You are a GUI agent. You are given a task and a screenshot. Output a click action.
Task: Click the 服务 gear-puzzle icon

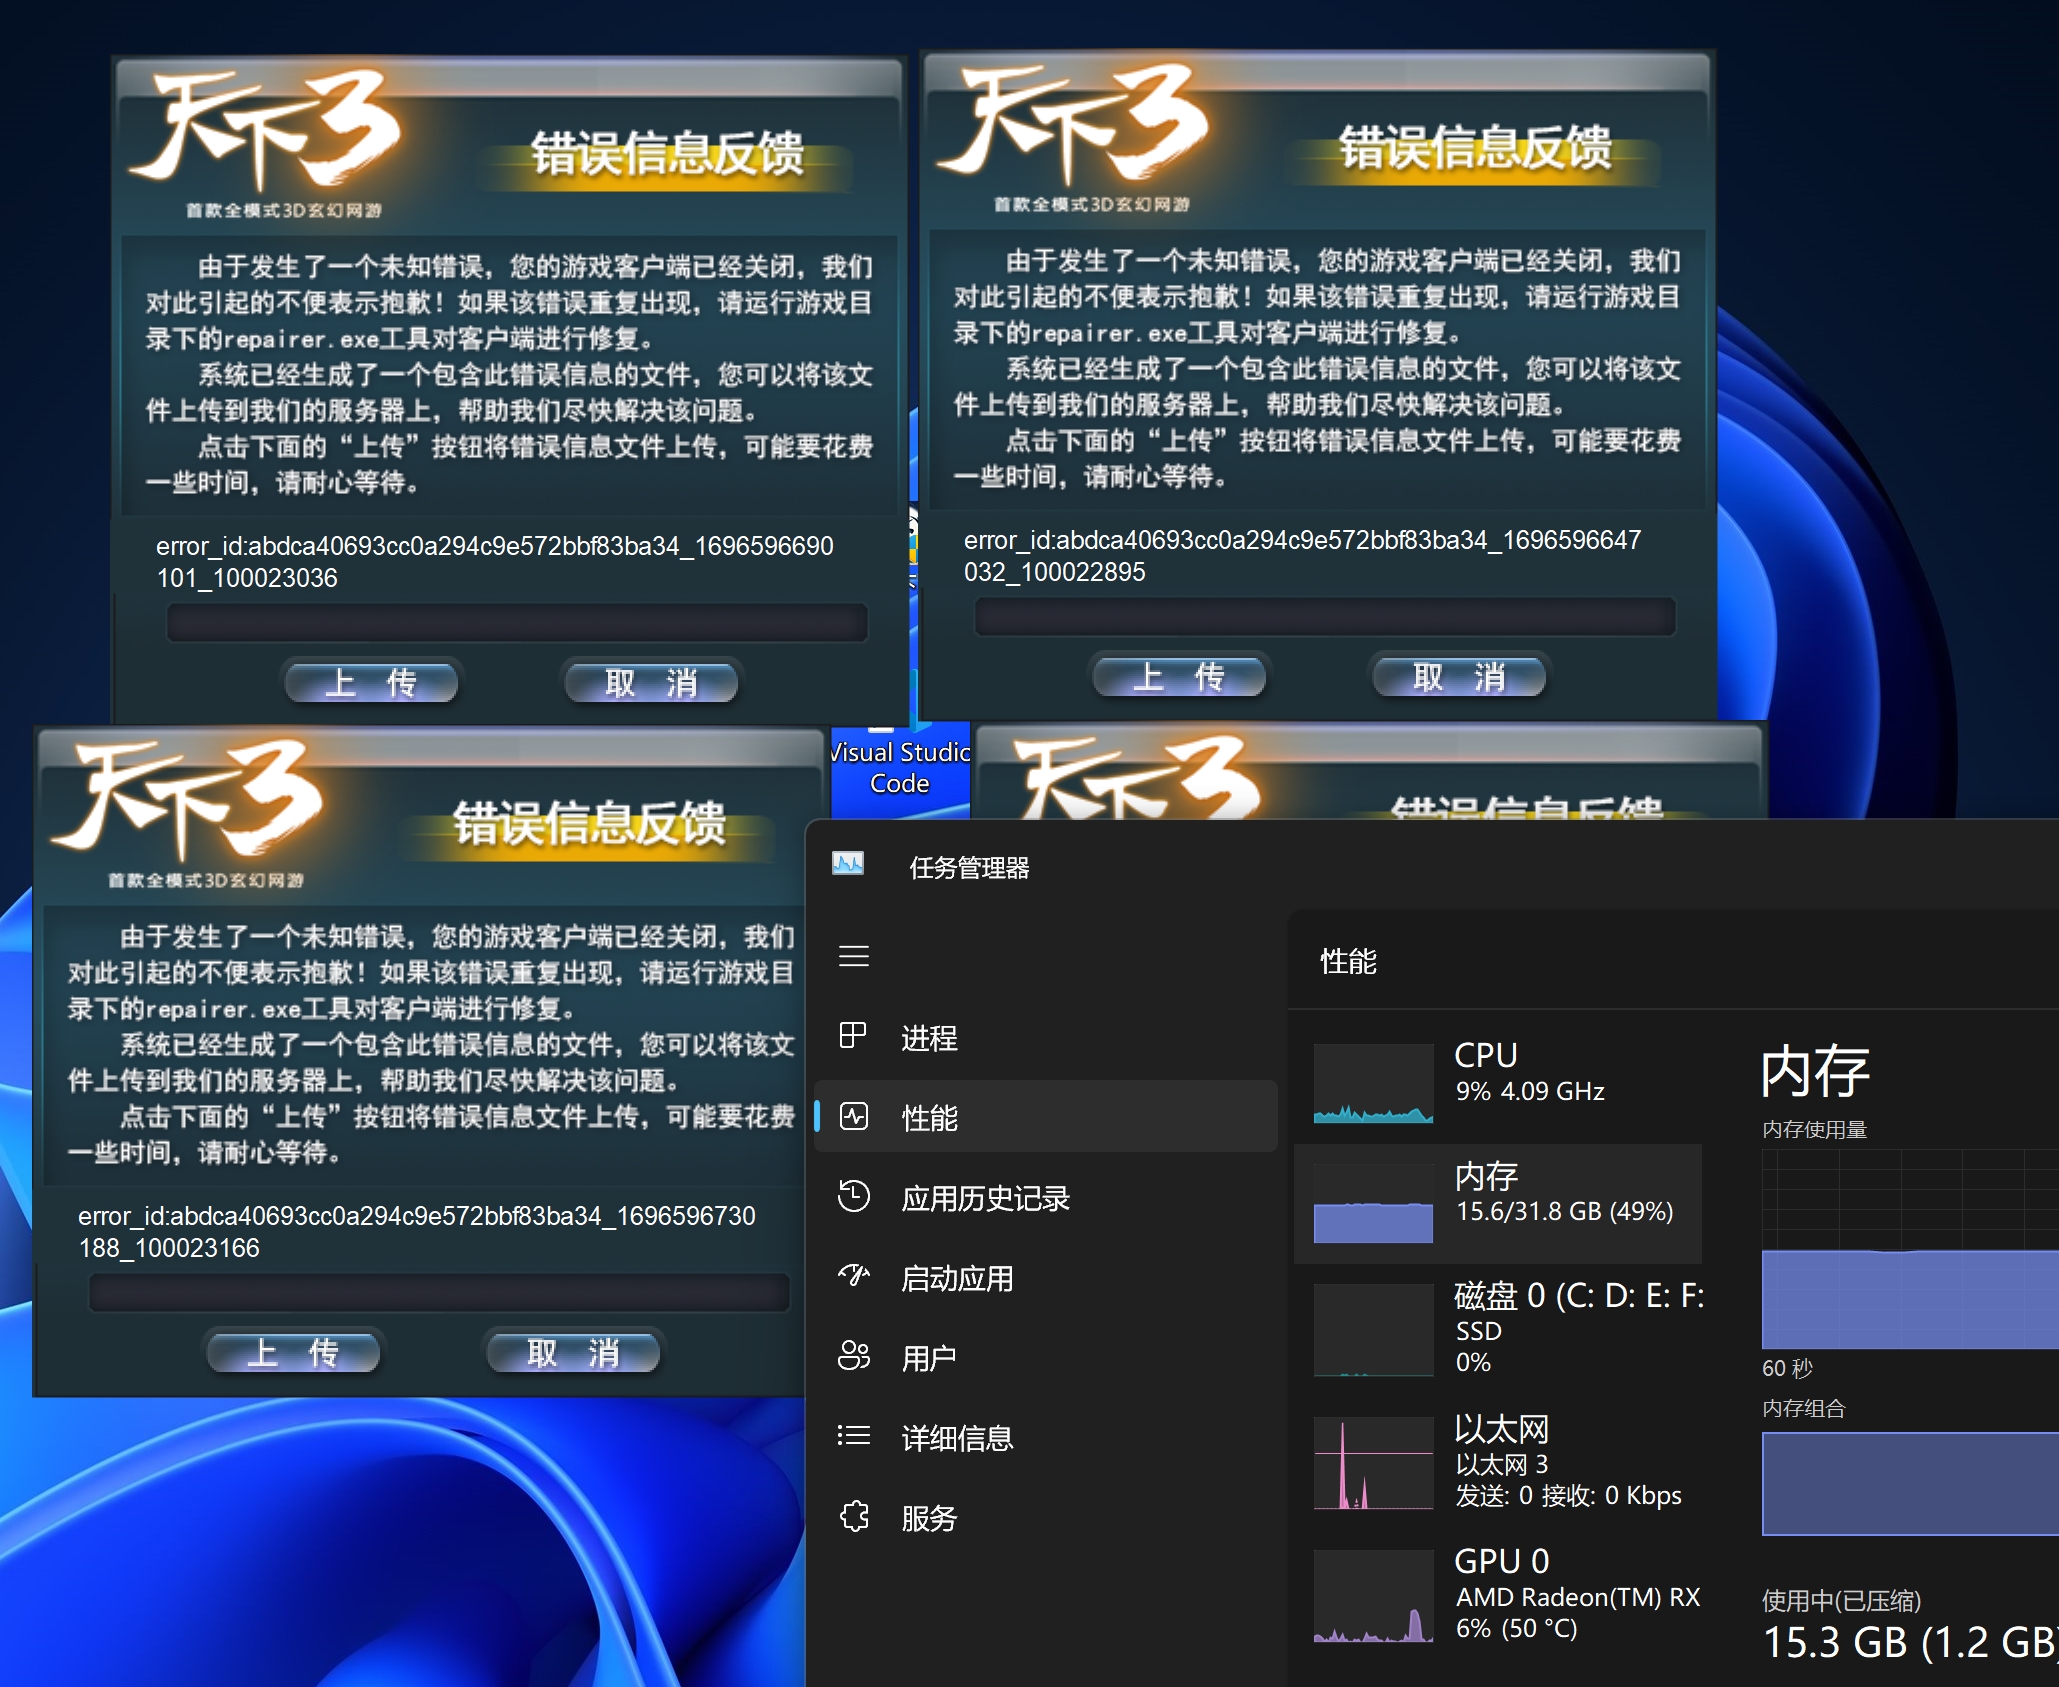(x=853, y=1516)
